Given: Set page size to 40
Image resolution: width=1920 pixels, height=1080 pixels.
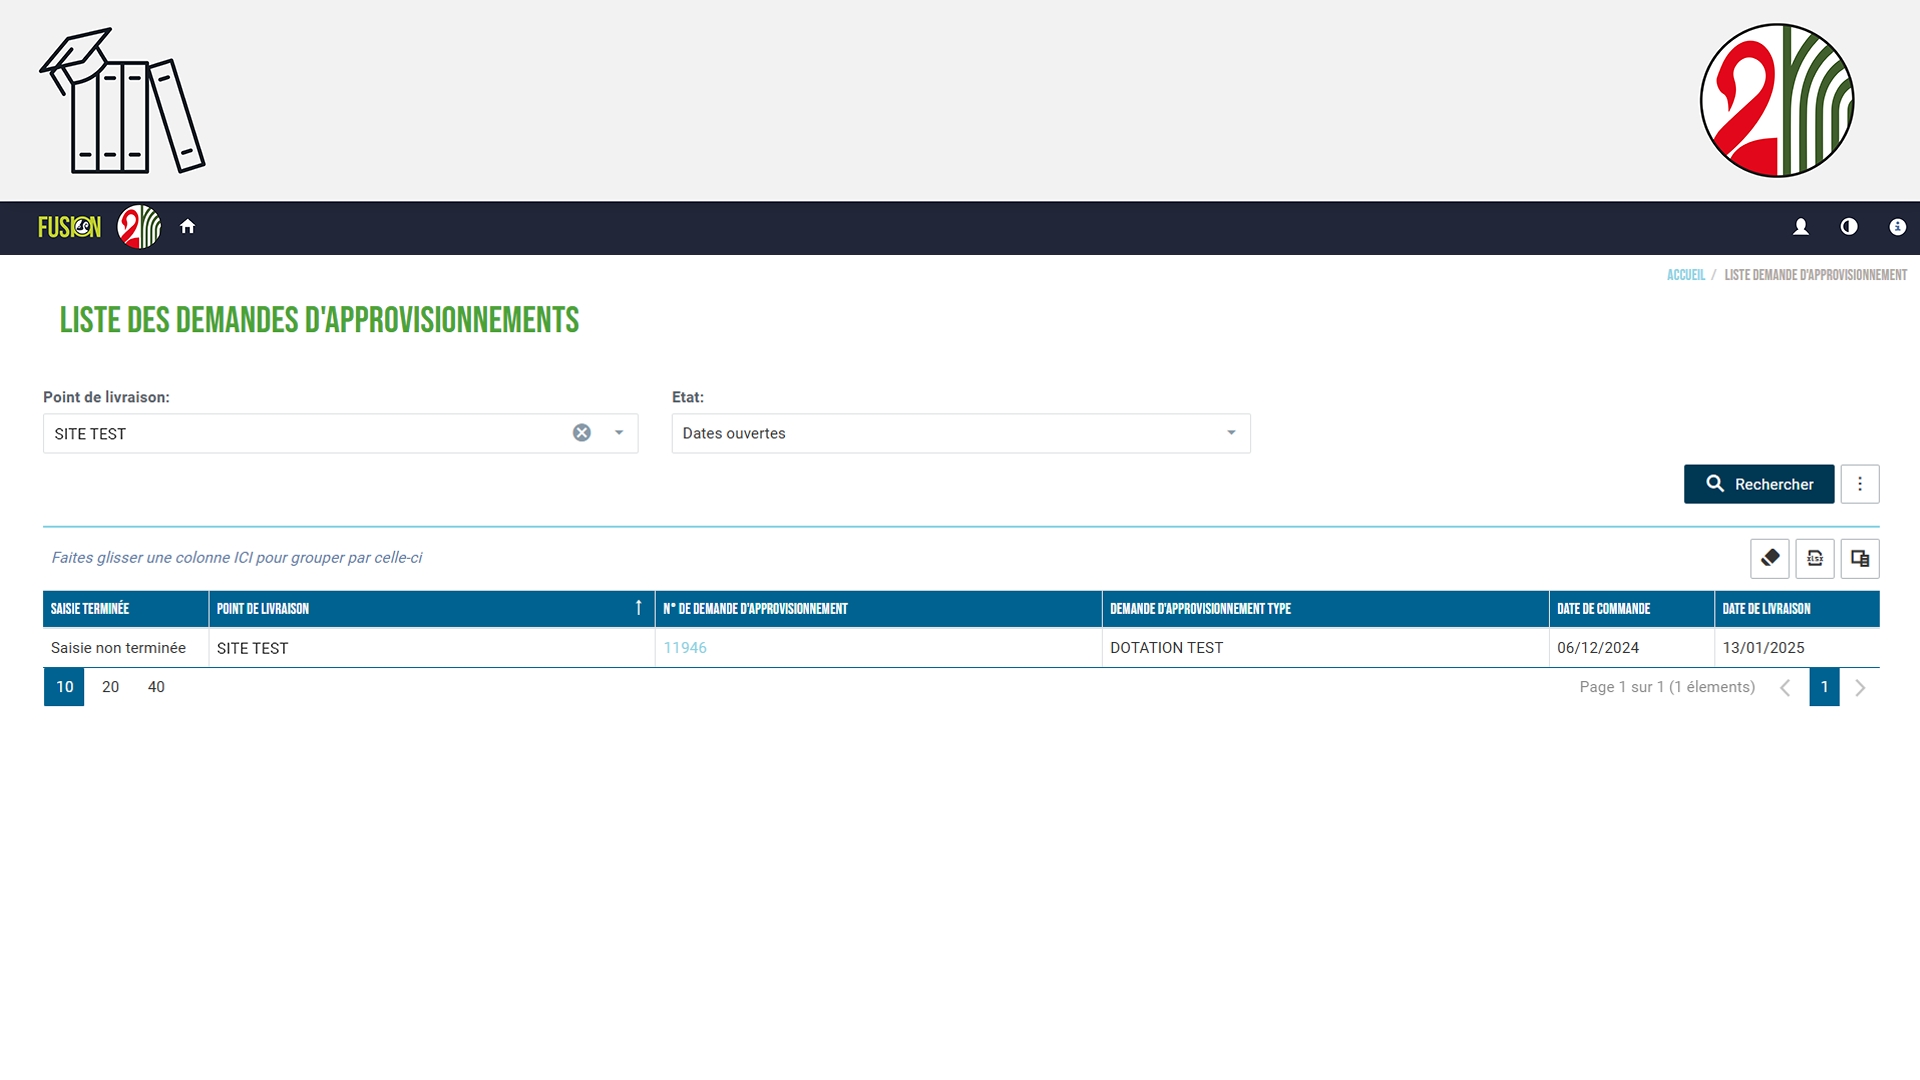Looking at the screenshot, I should click(156, 687).
